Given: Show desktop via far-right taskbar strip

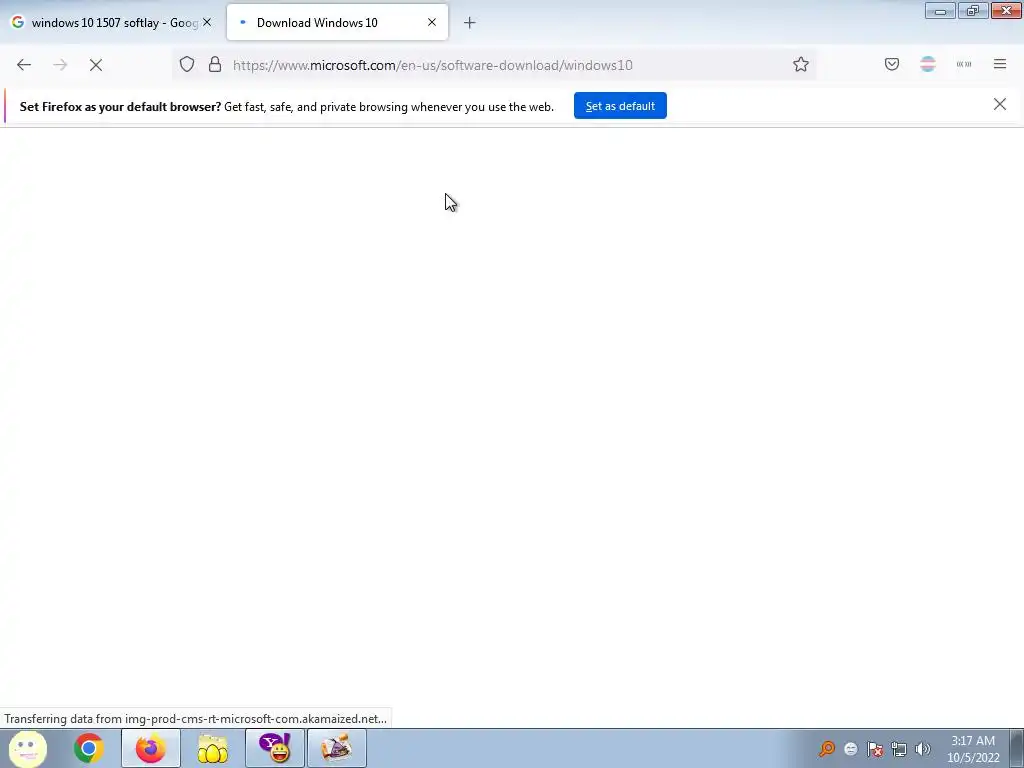Looking at the screenshot, I should click(x=1017, y=748).
